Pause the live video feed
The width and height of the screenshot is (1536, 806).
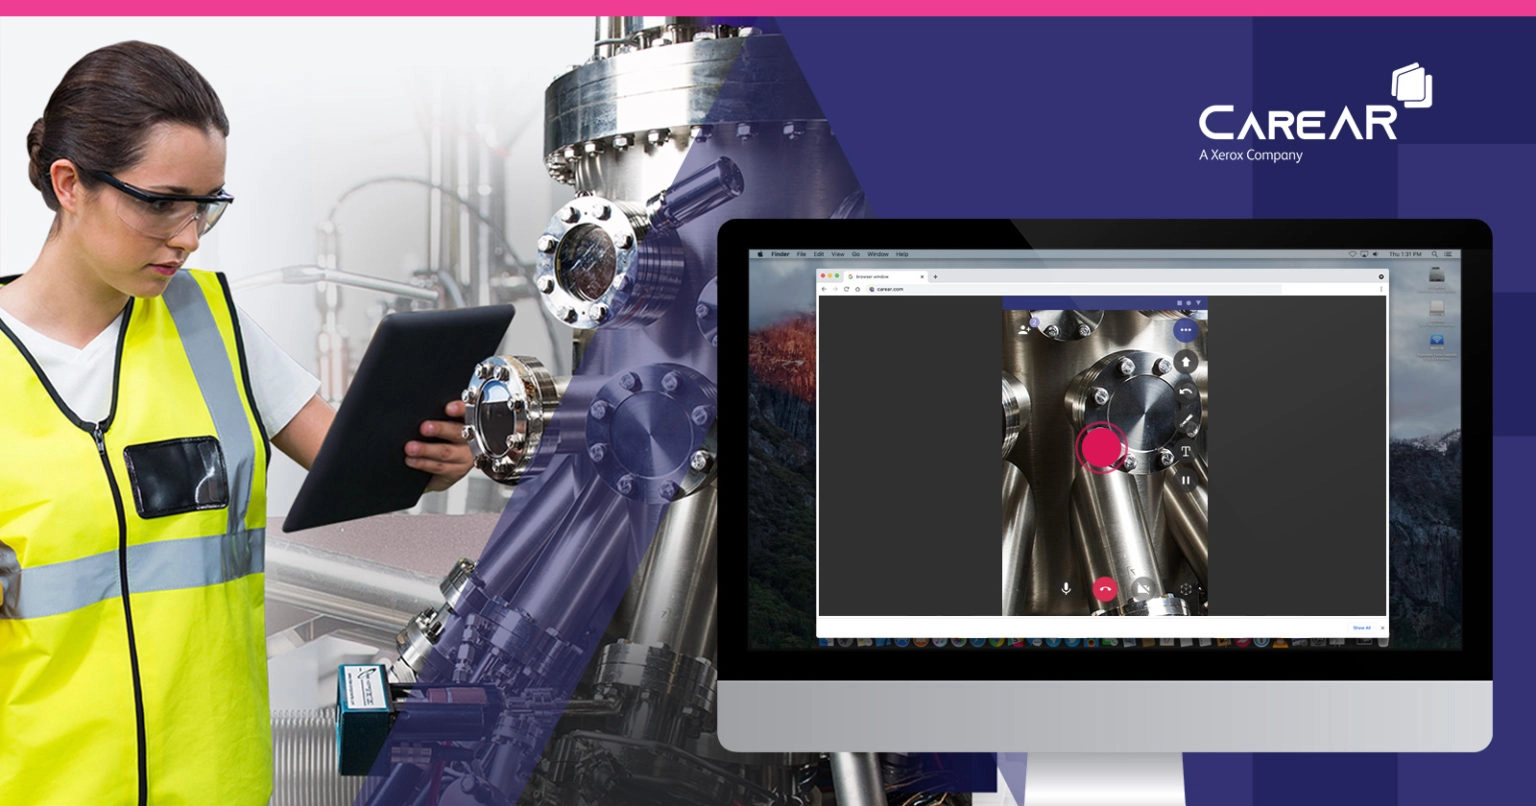(1185, 481)
